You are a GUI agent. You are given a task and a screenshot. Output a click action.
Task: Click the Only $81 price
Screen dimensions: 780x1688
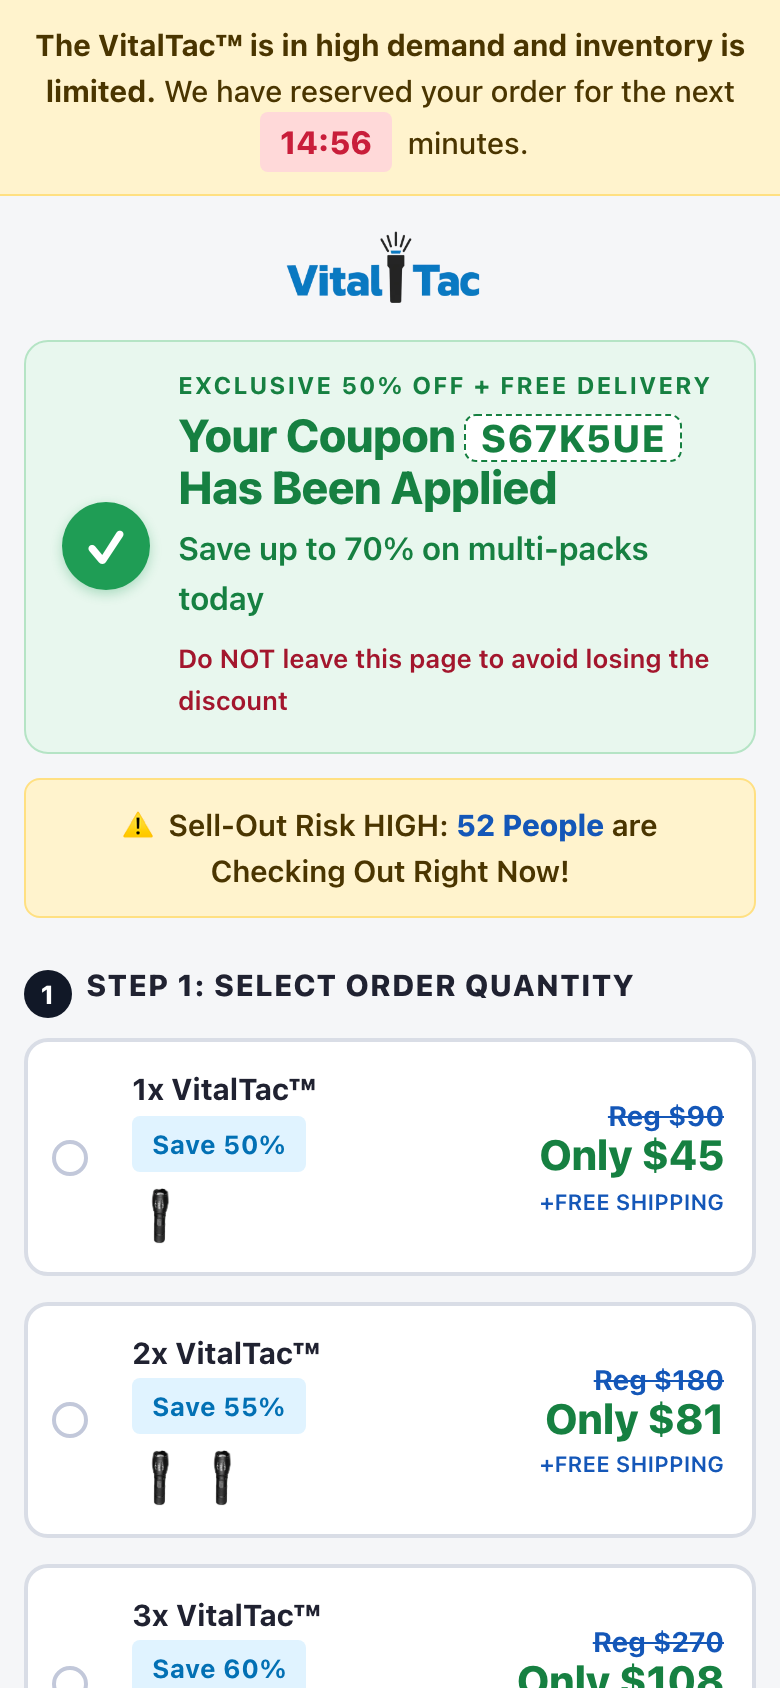(x=635, y=1420)
